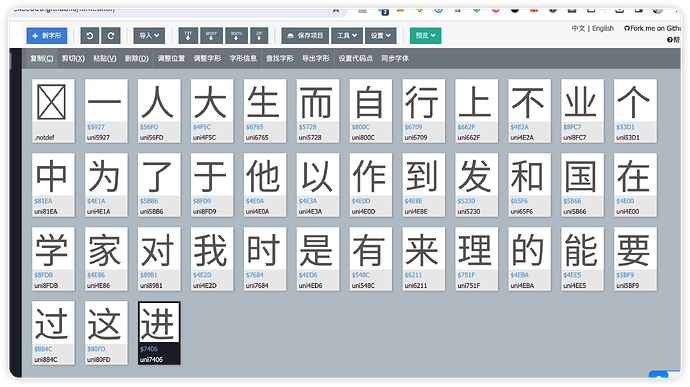Click 查找字形 find glyph item

(279, 59)
